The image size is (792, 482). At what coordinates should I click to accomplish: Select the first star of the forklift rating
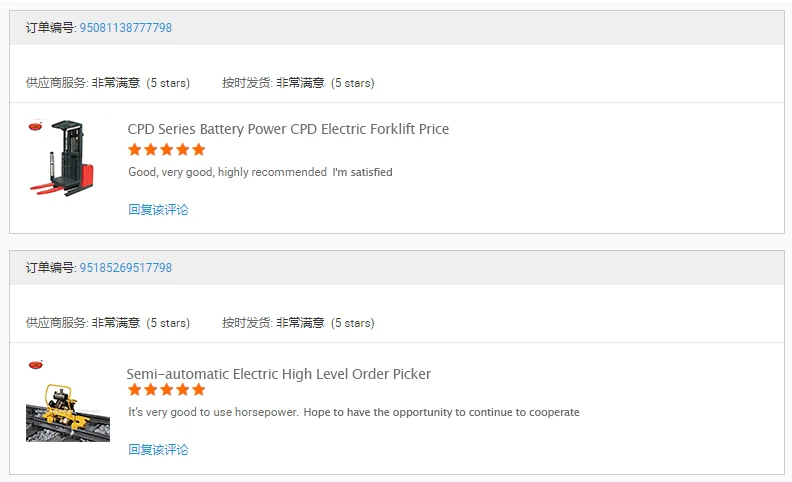(134, 150)
